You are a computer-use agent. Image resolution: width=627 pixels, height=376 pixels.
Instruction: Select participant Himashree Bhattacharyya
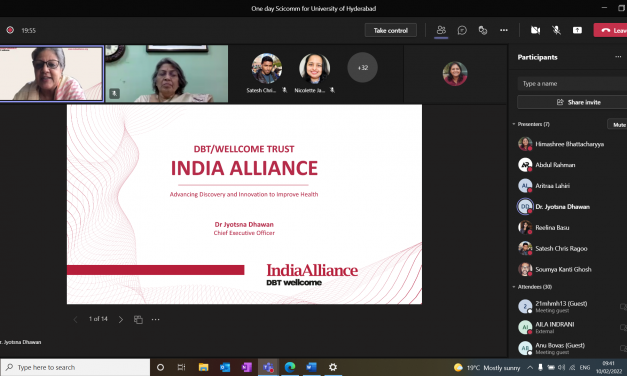[x=569, y=144]
